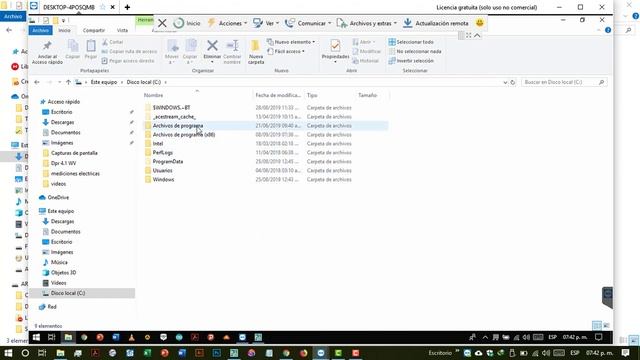Click Copiar ruta de acceso
The image size is (640, 360).
tap(129, 51)
